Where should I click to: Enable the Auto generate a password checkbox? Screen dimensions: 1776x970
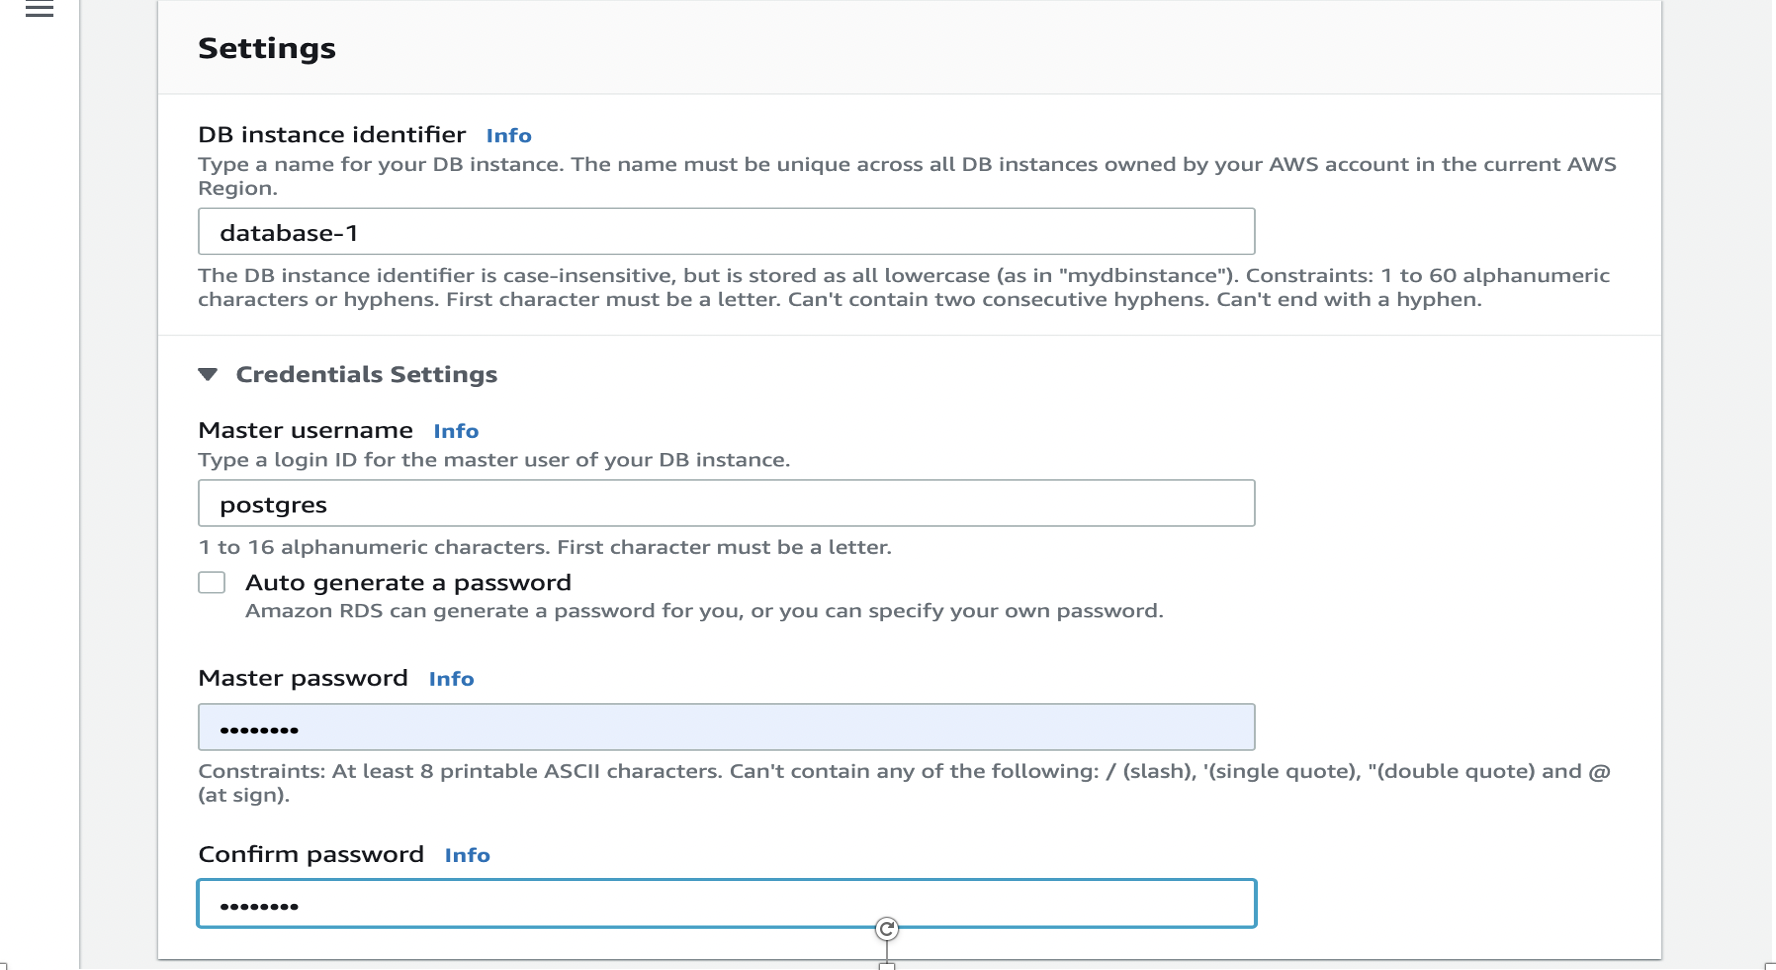(x=212, y=581)
